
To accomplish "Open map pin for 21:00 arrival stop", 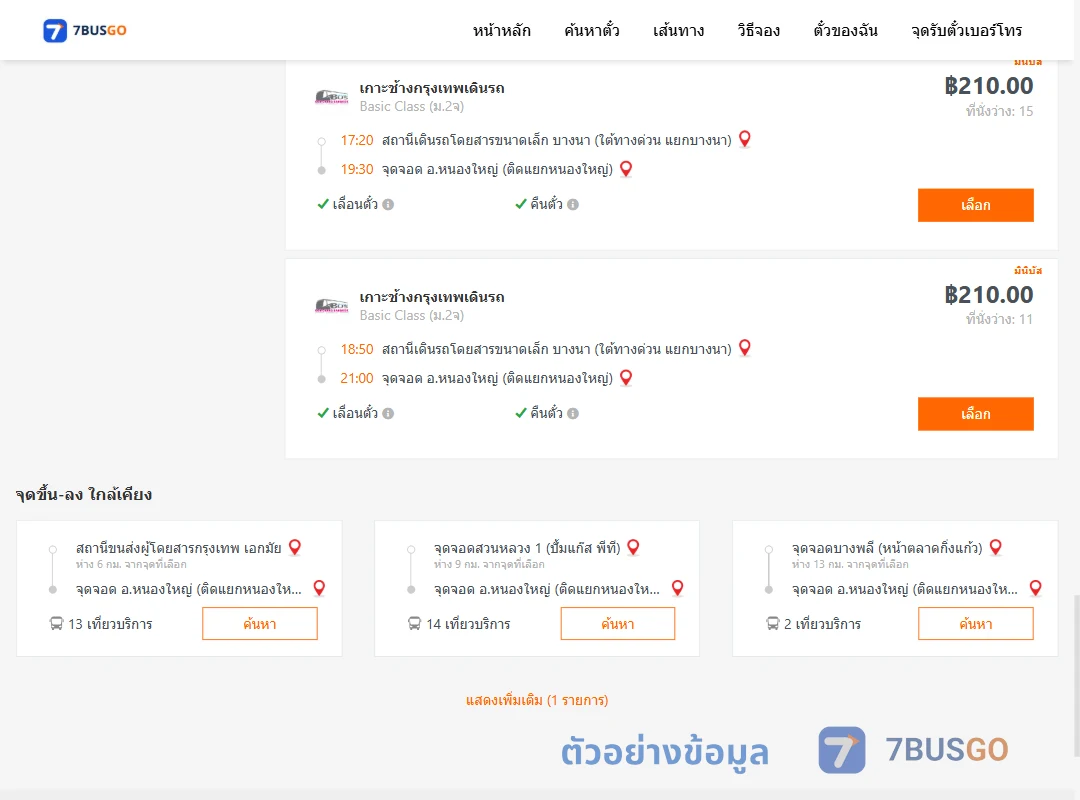I will tap(626, 378).
